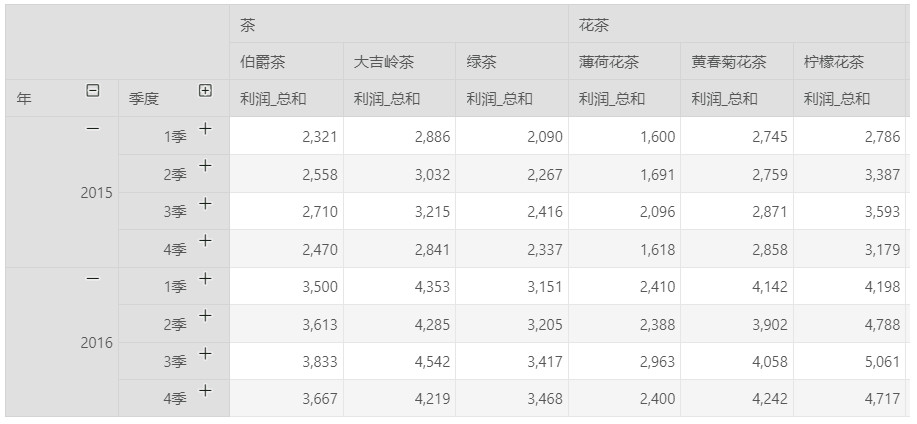Select cell value 2,321 under 伯爵茶
Viewport: 917px width, 424px height.
pos(287,136)
